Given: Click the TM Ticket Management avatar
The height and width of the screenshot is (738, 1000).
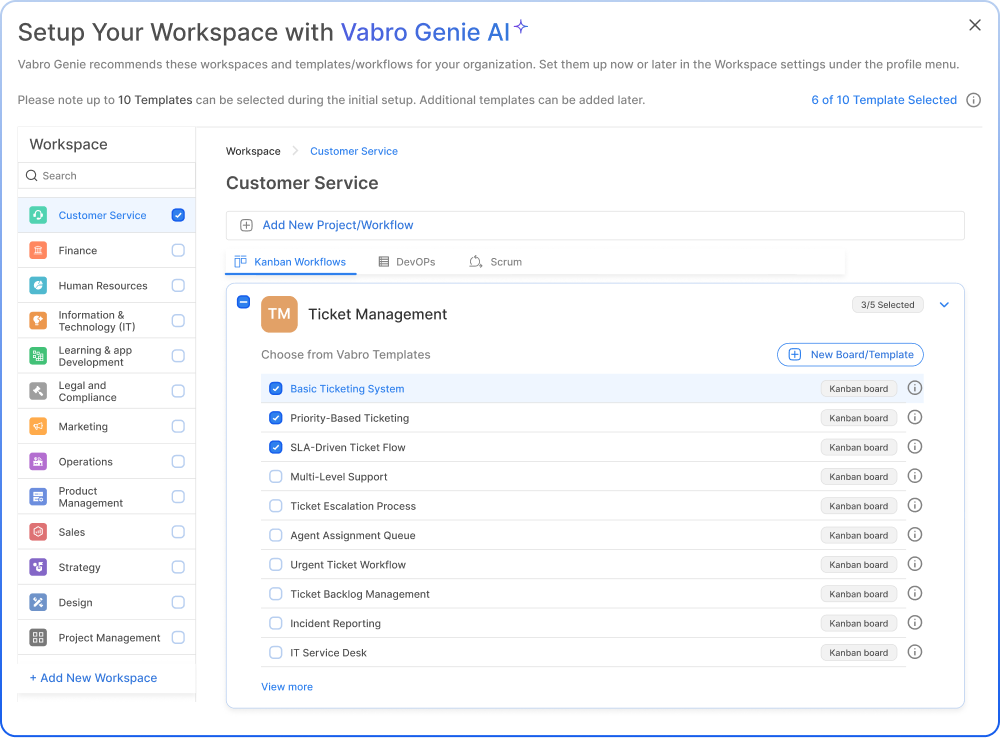Looking at the screenshot, I should pos(279,314).
